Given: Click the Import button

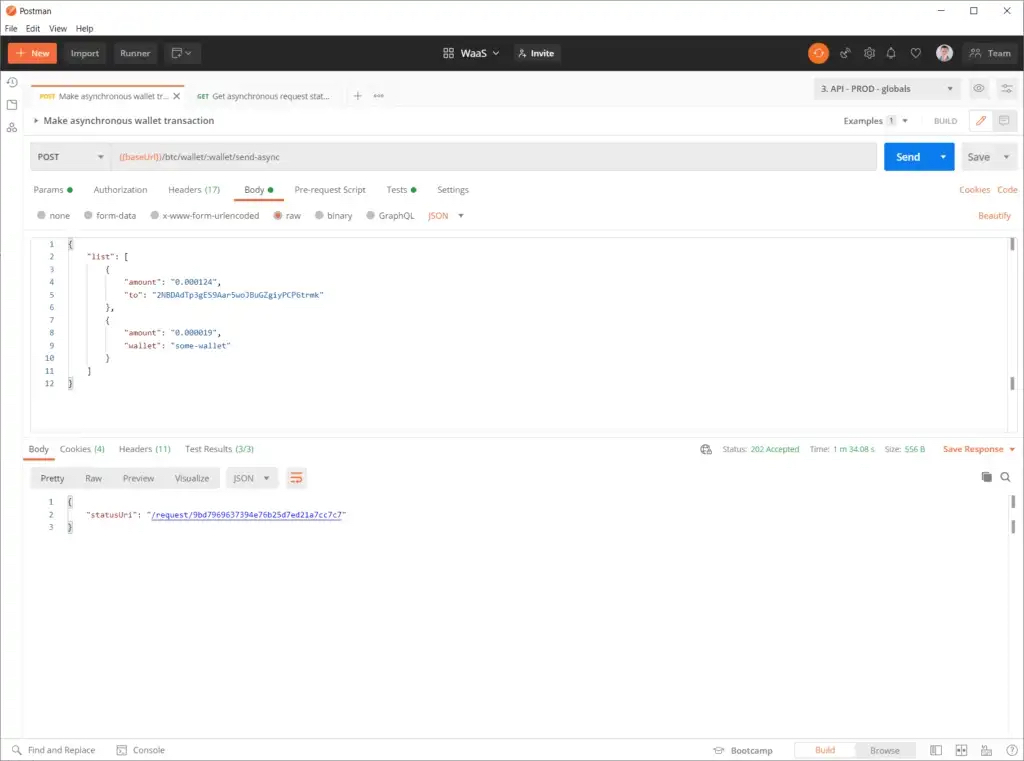Looking at the screenshot, I should (85, 54).
